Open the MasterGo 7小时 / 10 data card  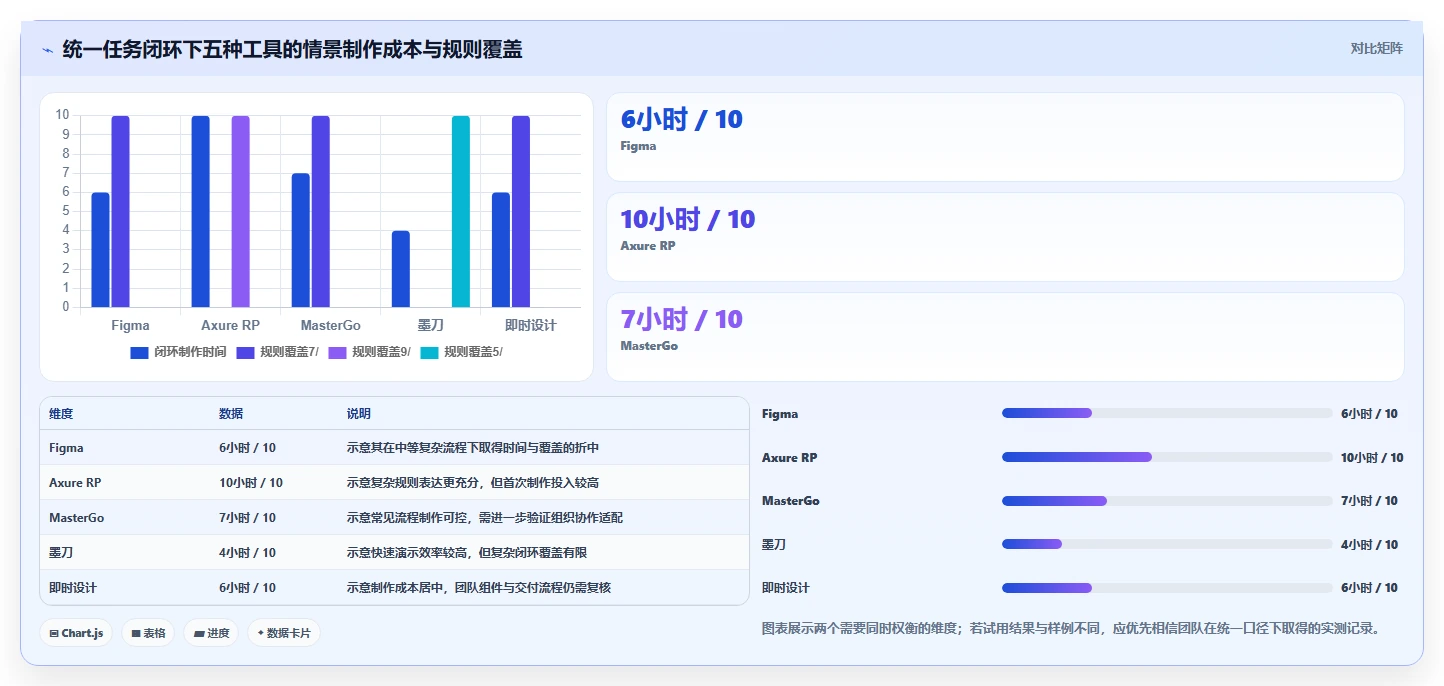[x=1005, y=337]
